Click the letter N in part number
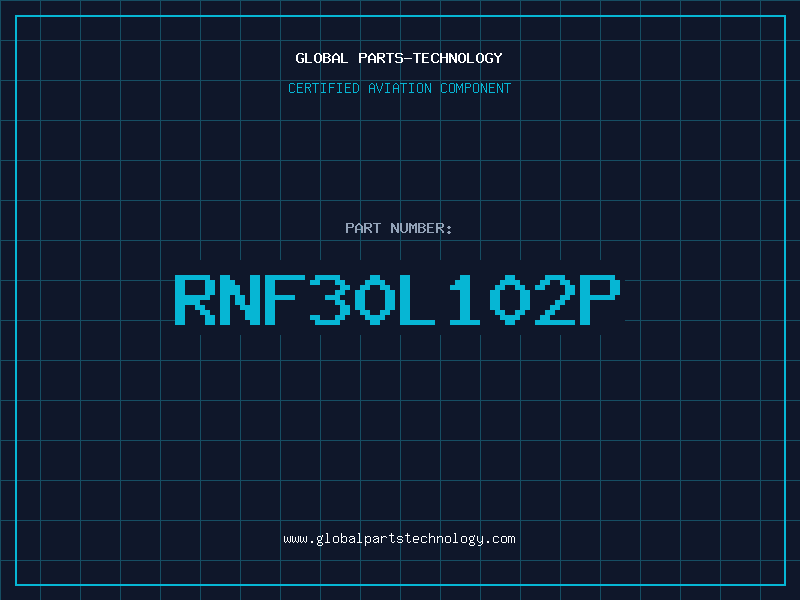 tap(241, 298)
